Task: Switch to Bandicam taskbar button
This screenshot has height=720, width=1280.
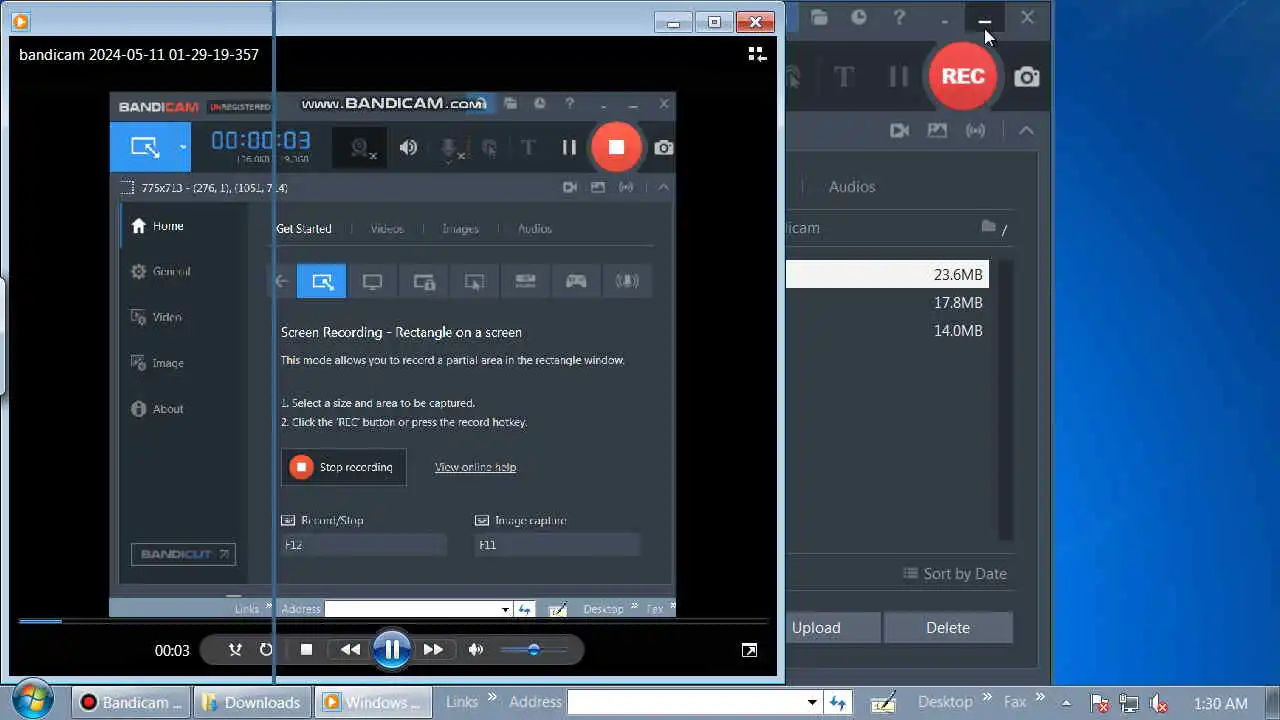Action: point(132,702)
